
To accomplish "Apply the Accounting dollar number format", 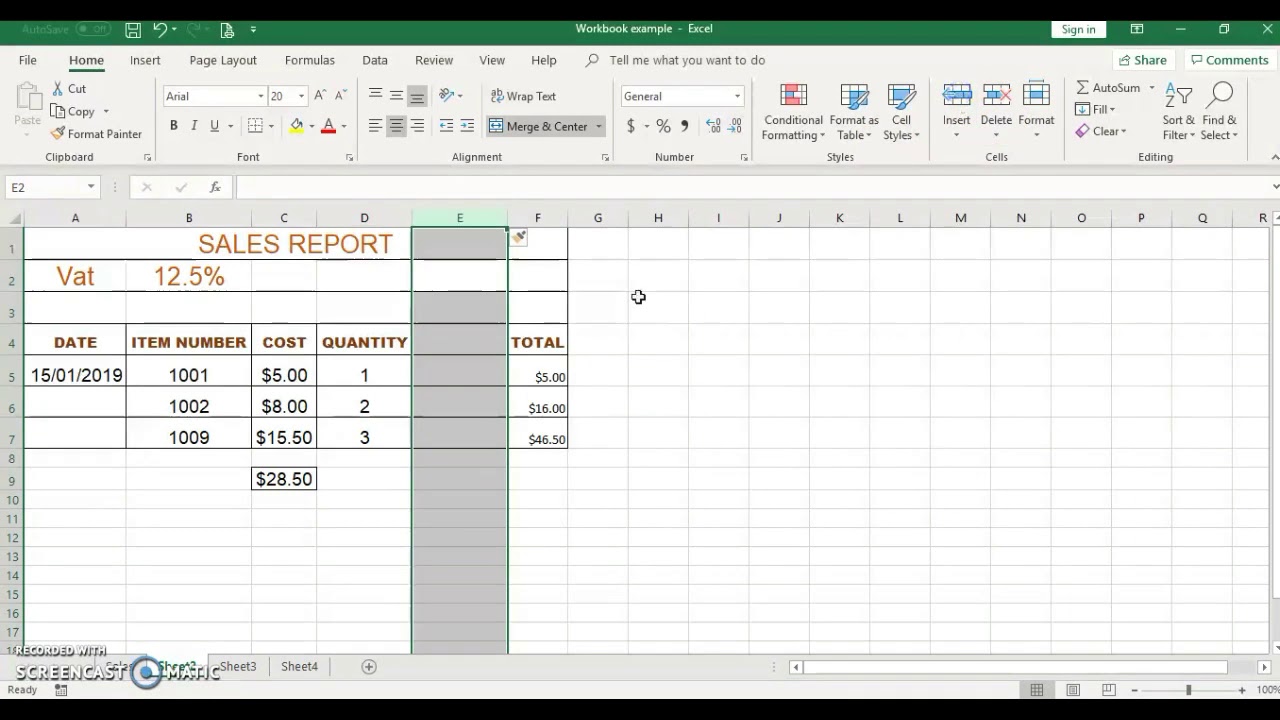I will click(x=630, y=126).
